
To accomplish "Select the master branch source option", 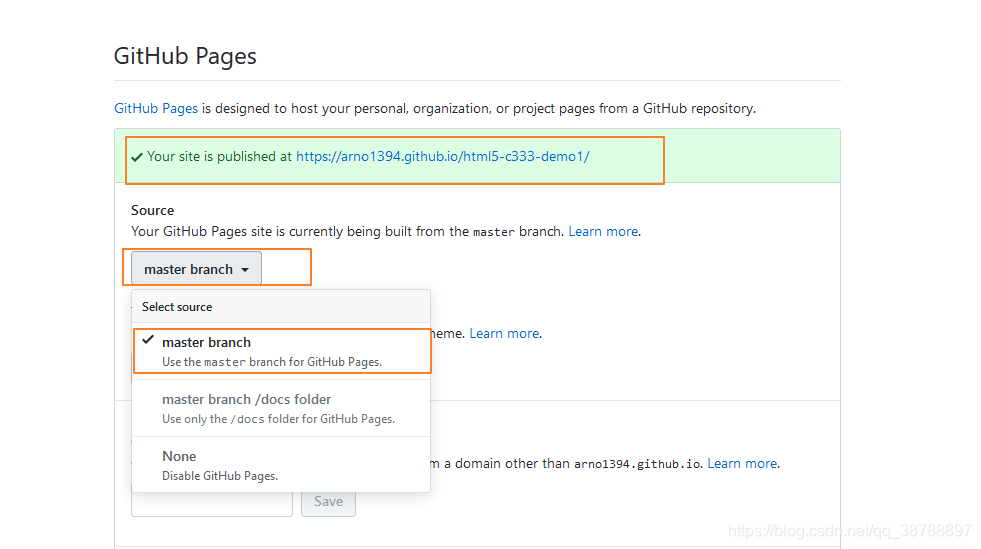I will point(282,351).
